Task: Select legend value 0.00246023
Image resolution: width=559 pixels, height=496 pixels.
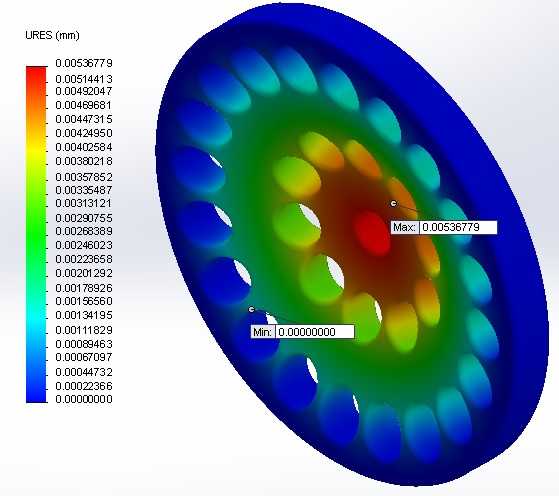Action: click(84, 245)
